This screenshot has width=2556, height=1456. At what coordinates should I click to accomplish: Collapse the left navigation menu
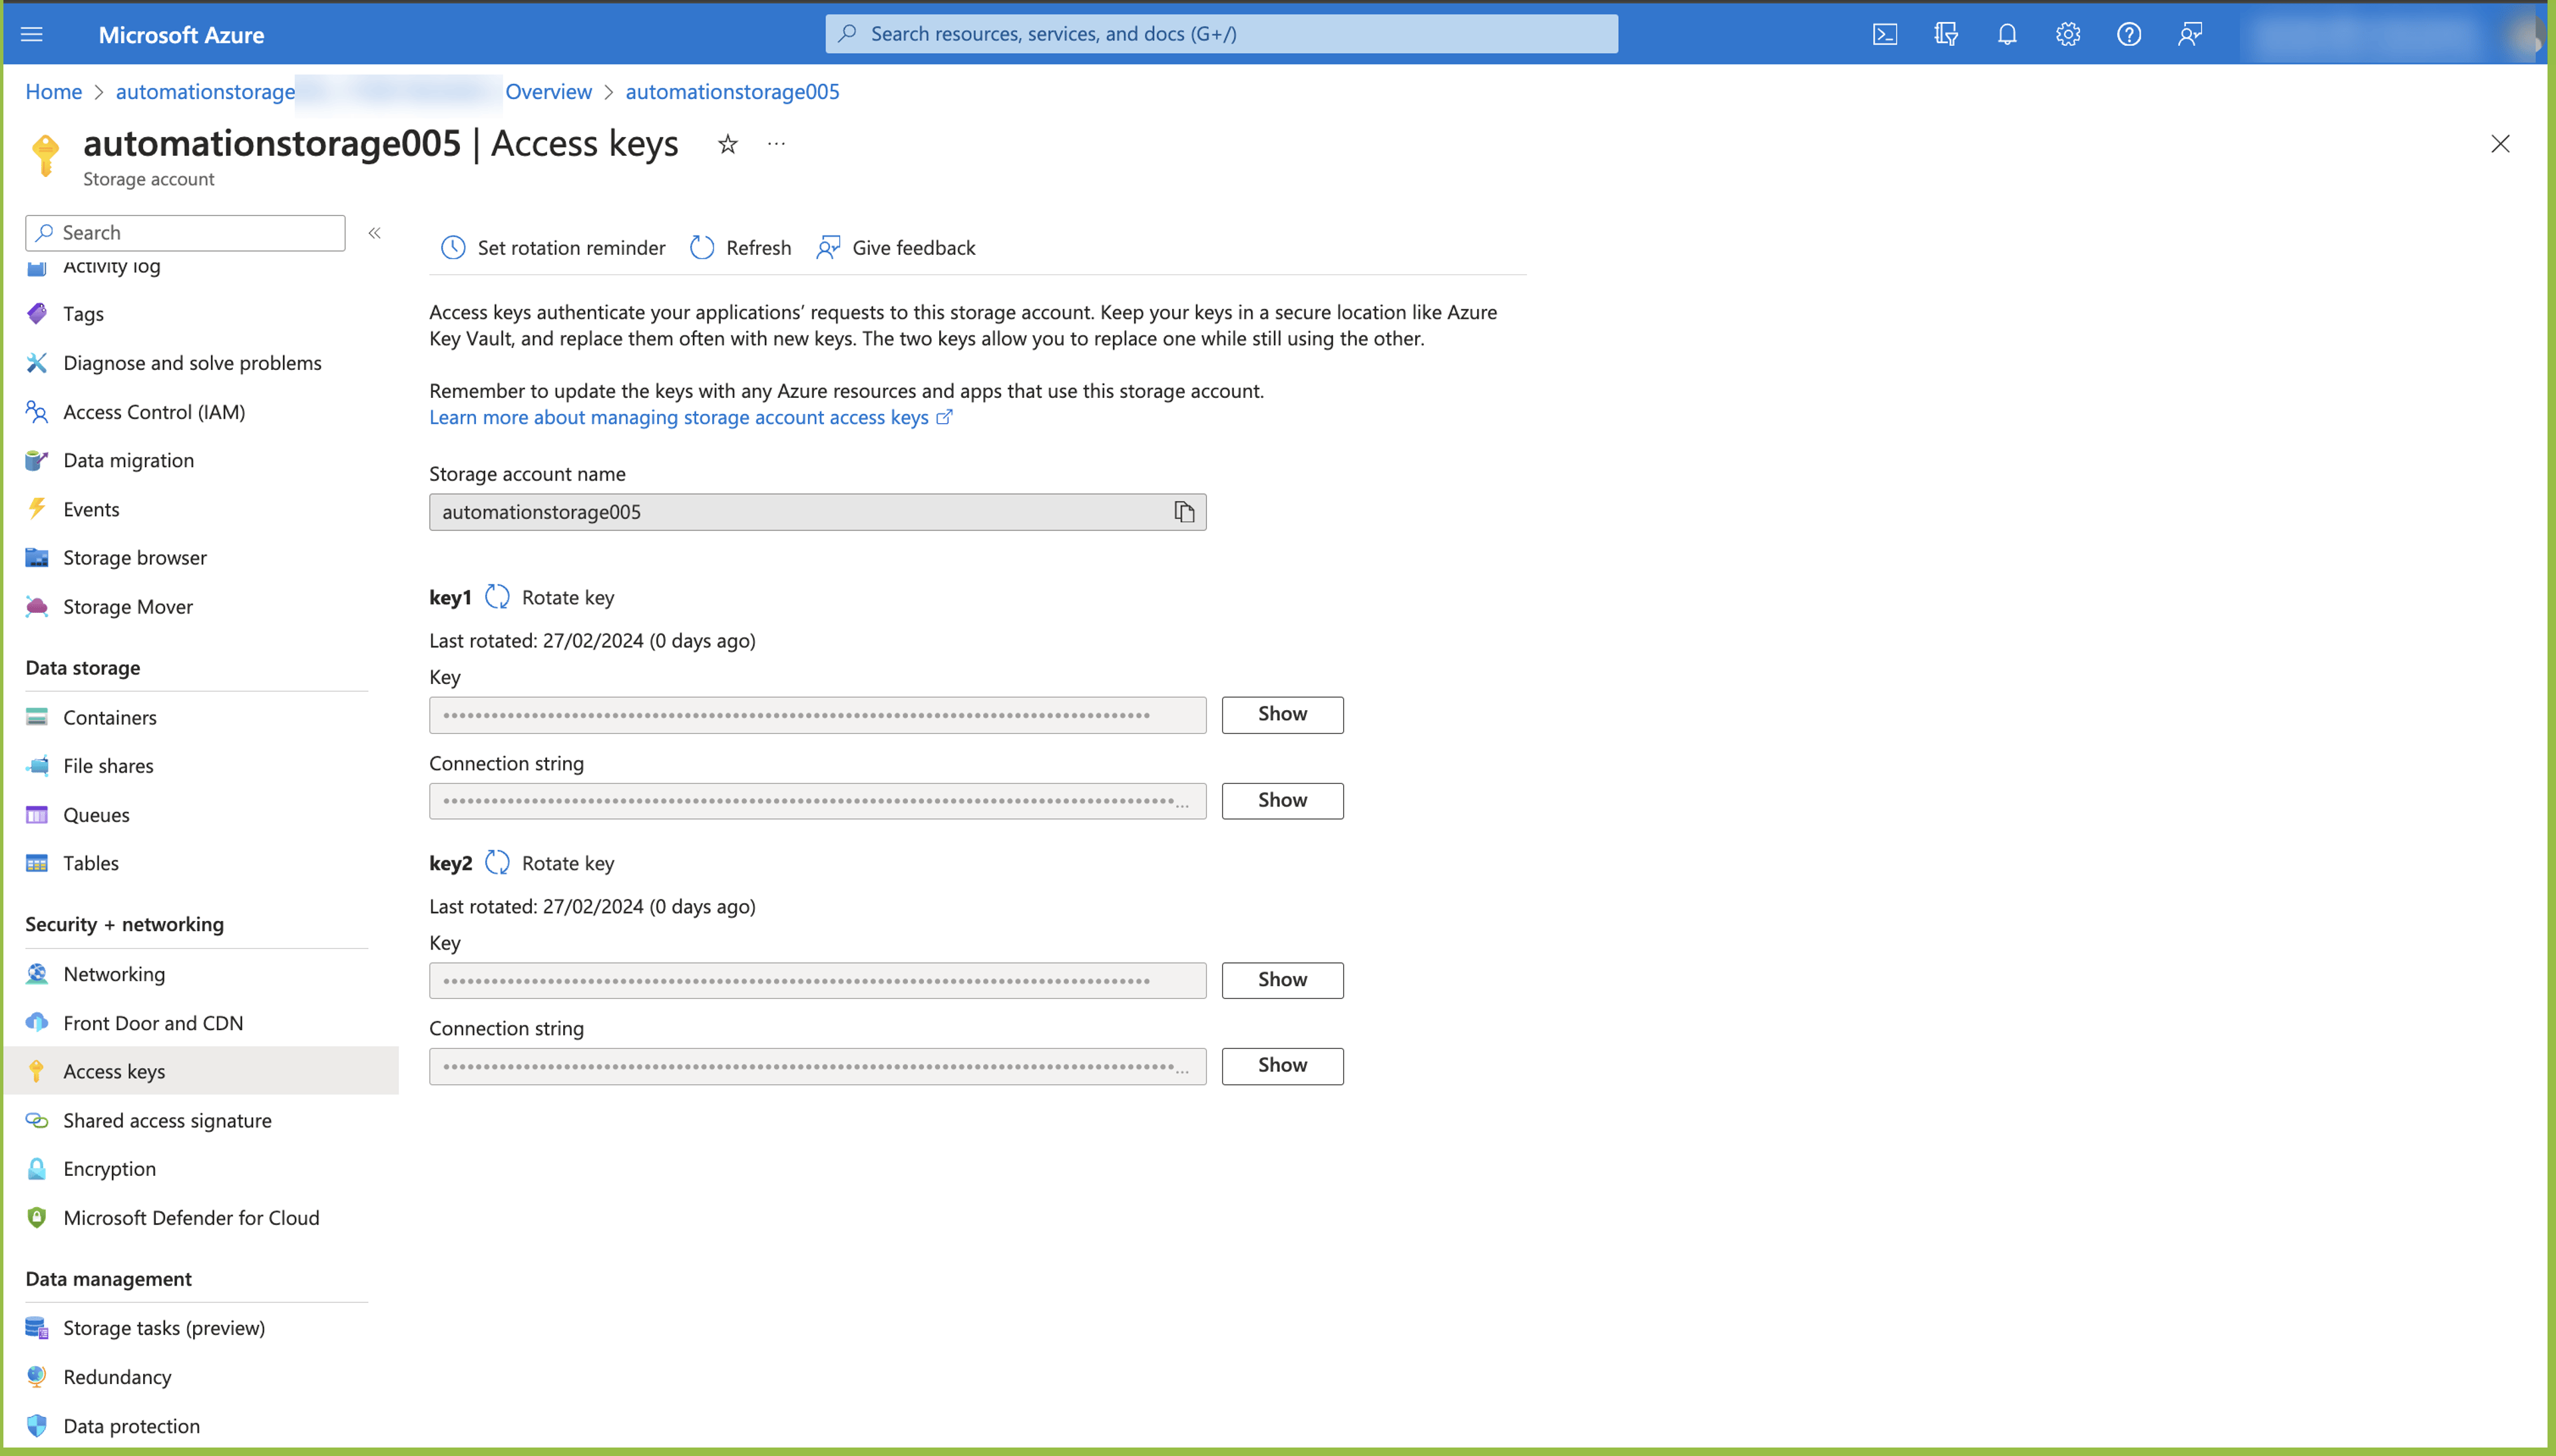click(375, 233)
